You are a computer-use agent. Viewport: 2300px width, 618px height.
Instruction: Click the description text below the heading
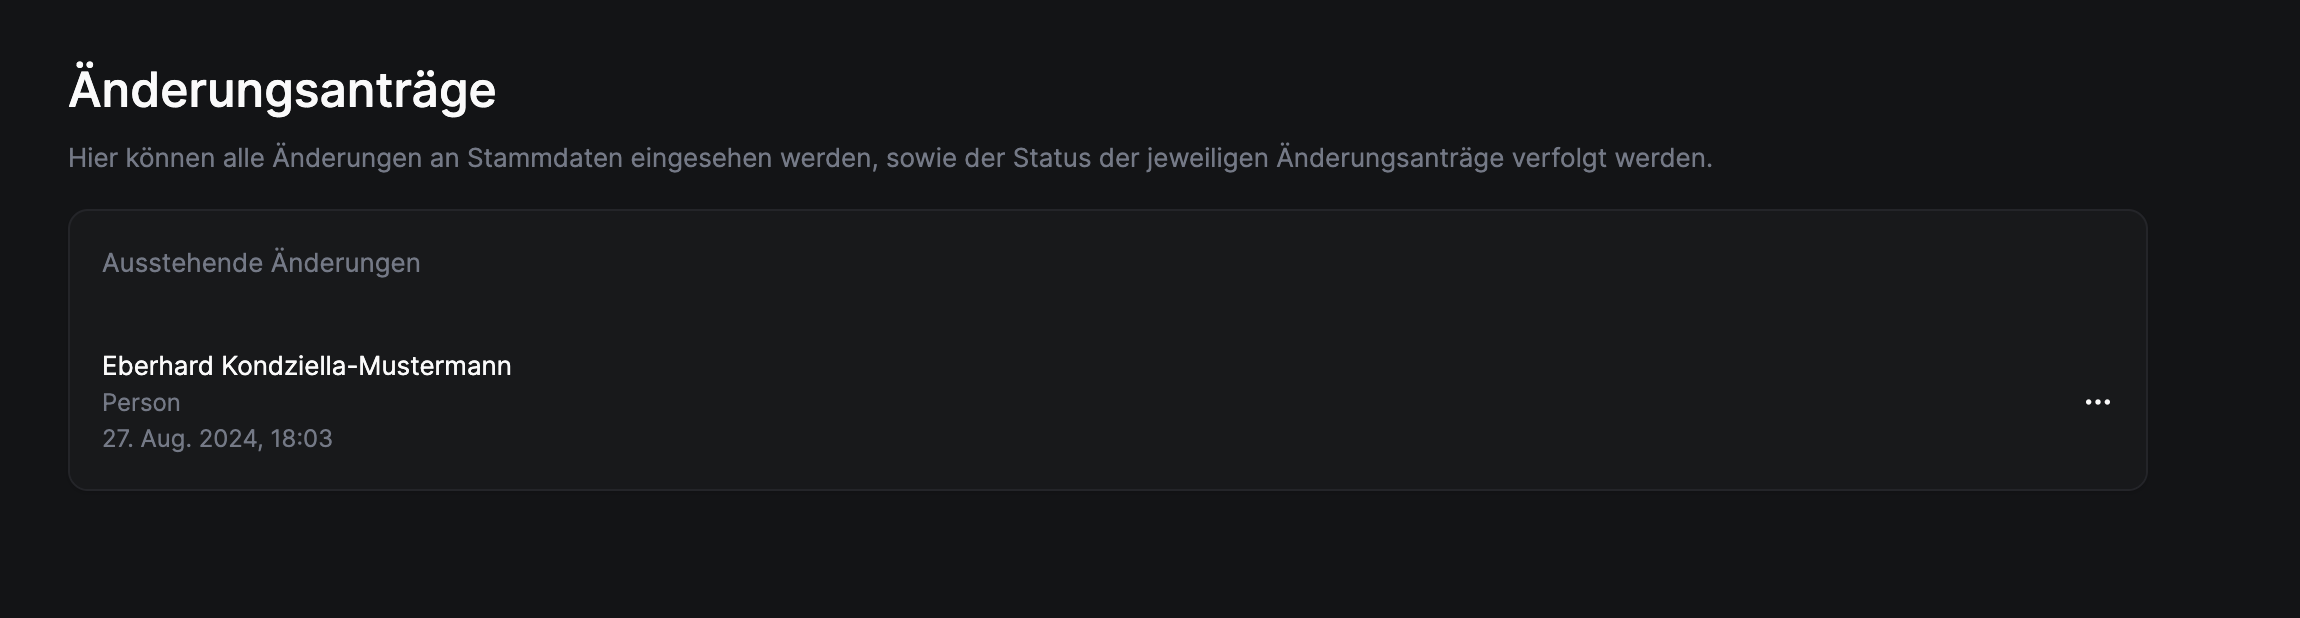890,158
